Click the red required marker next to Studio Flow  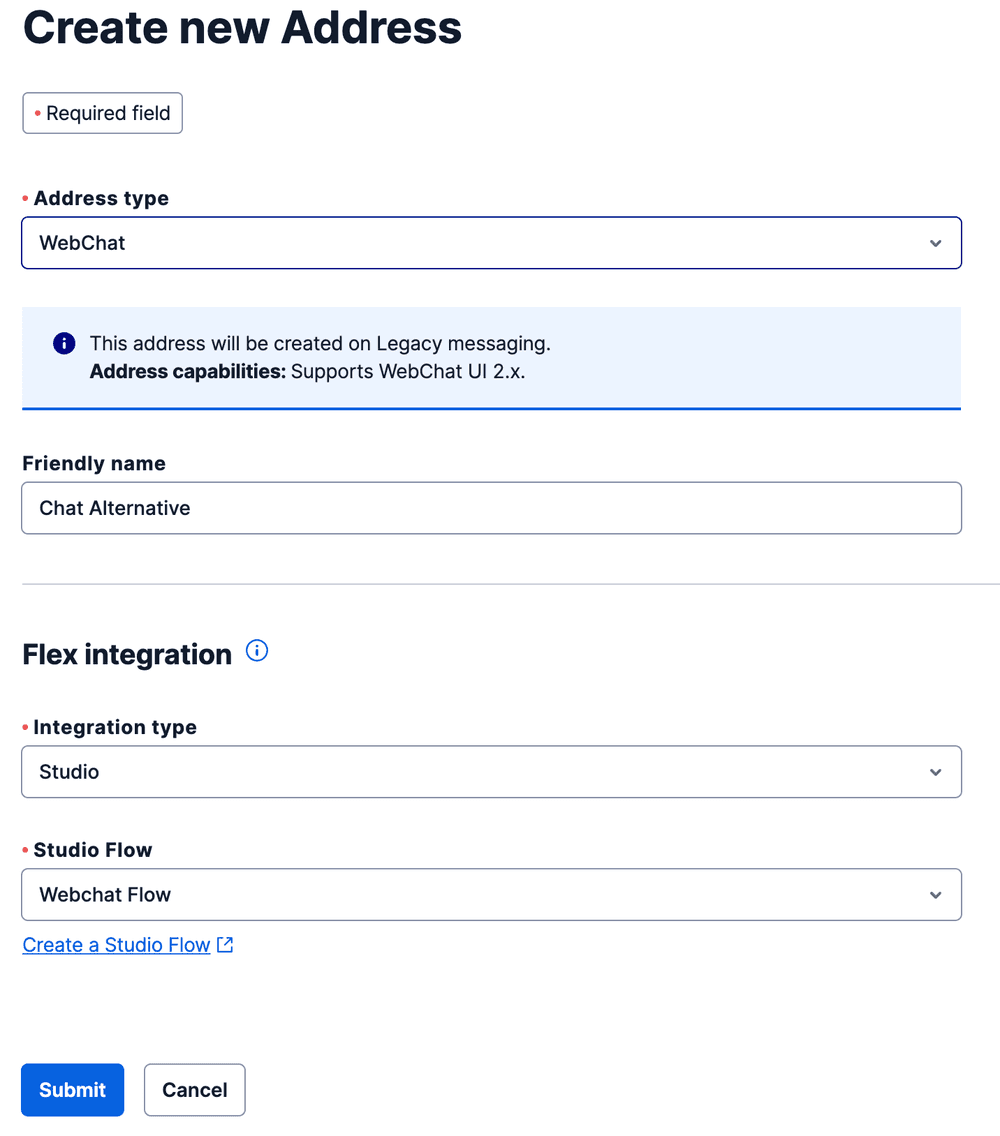pos(26,850)
